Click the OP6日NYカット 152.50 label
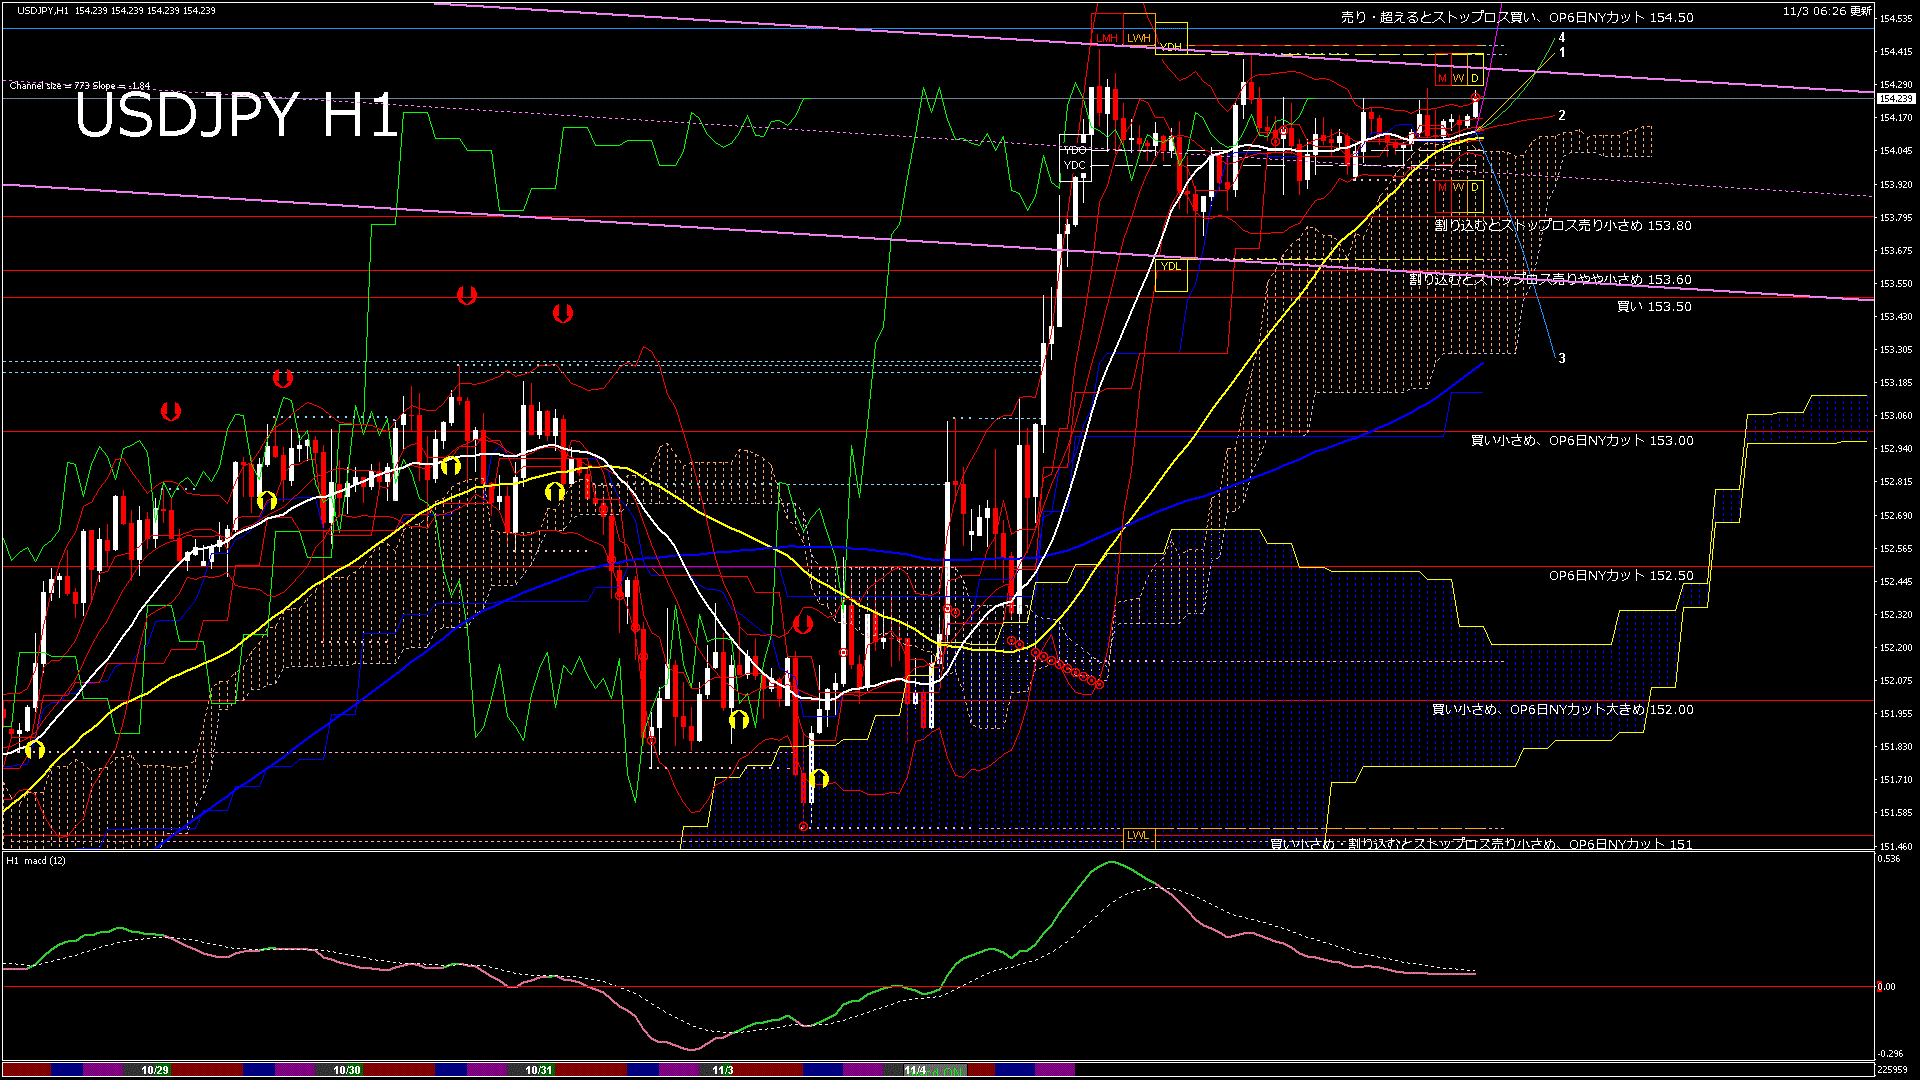The image size is (1920, 1080). click(x=1620, y=576)
